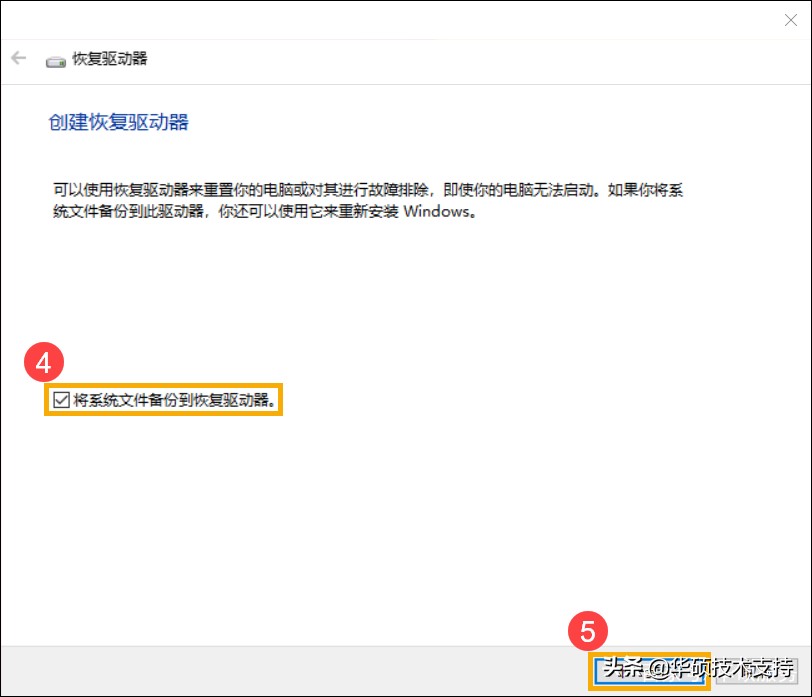Click the left-pointing navigation arrow

(x=18, y=57)
